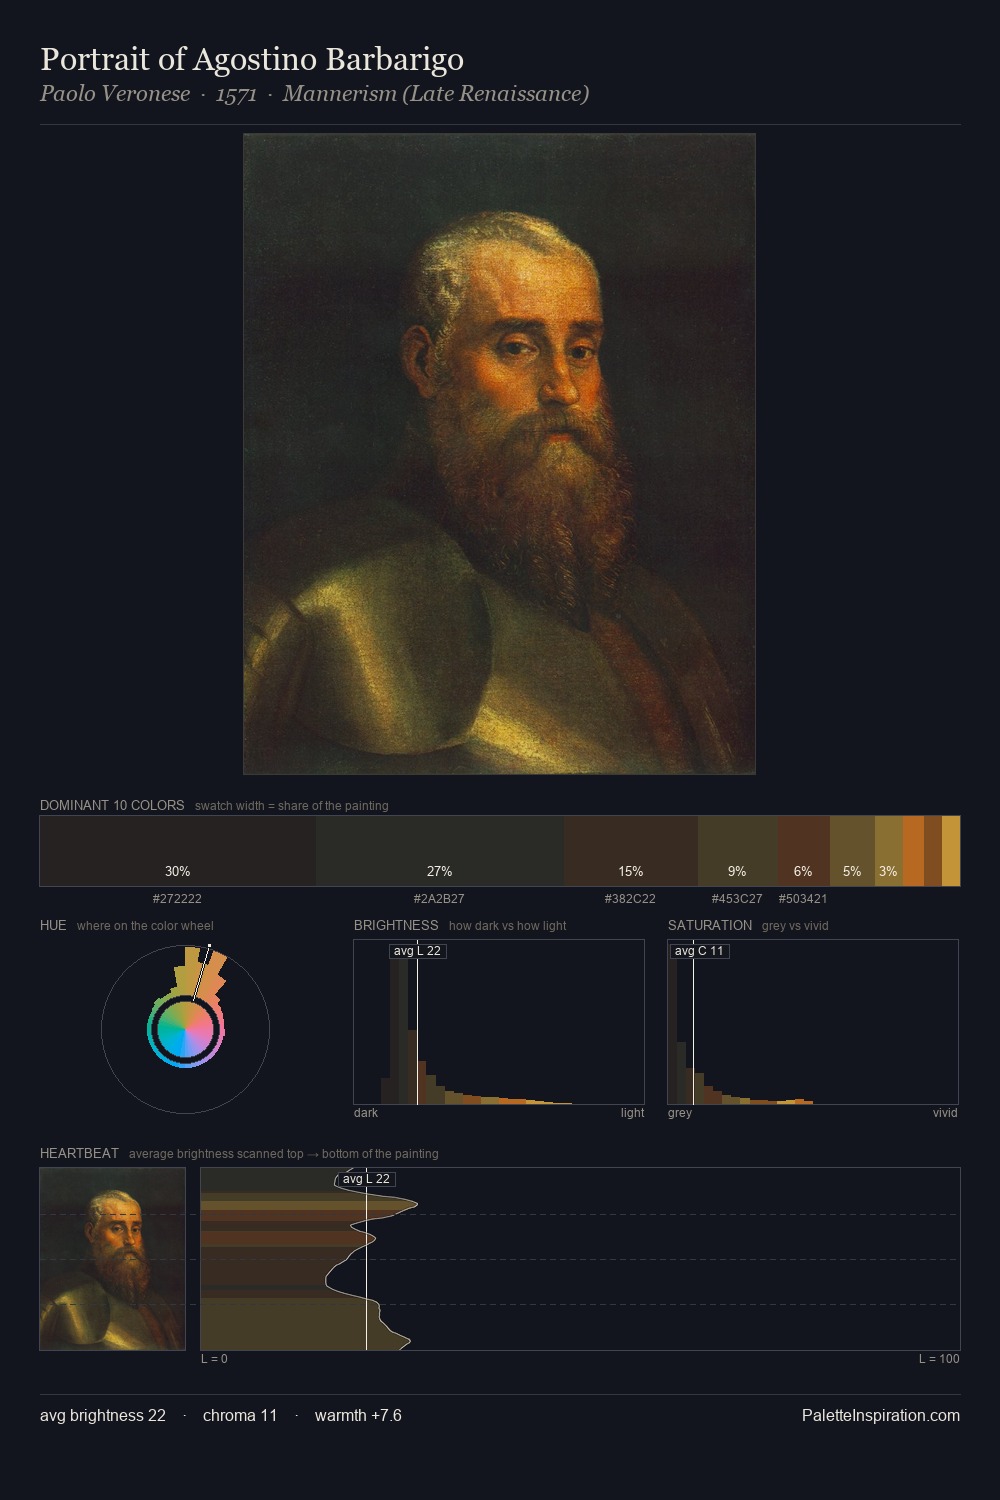
Task: Click the 'avg C 11' label in Saturation
Action: [699, 951]
